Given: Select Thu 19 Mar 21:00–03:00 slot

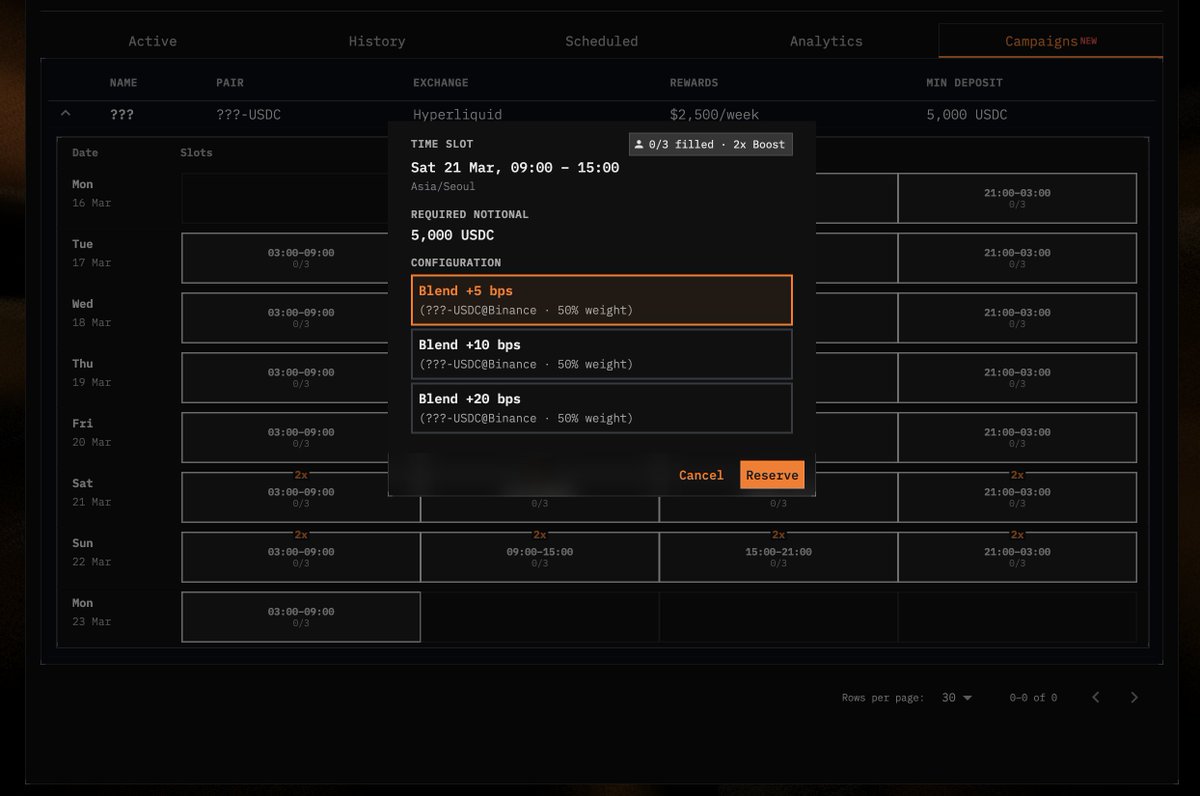Looking at the screenshot, I should [x=1017, y=378].
